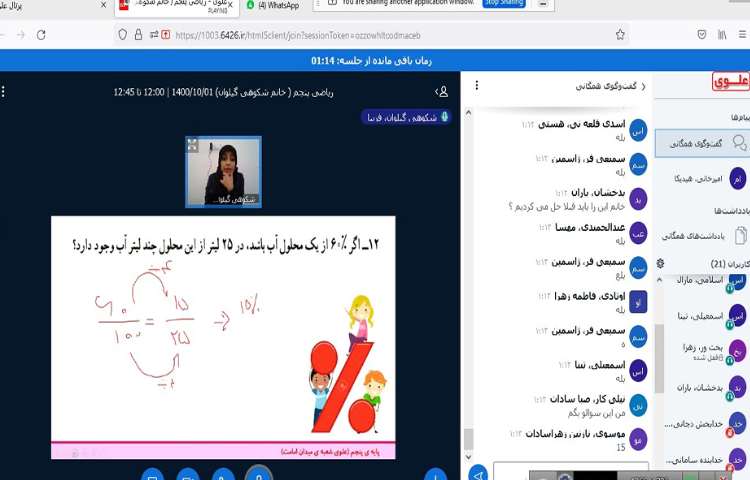Screen dimensions: 750x480
Task: Select user اسمعیلی، ثنا in users list
Action: coord(708,316)
